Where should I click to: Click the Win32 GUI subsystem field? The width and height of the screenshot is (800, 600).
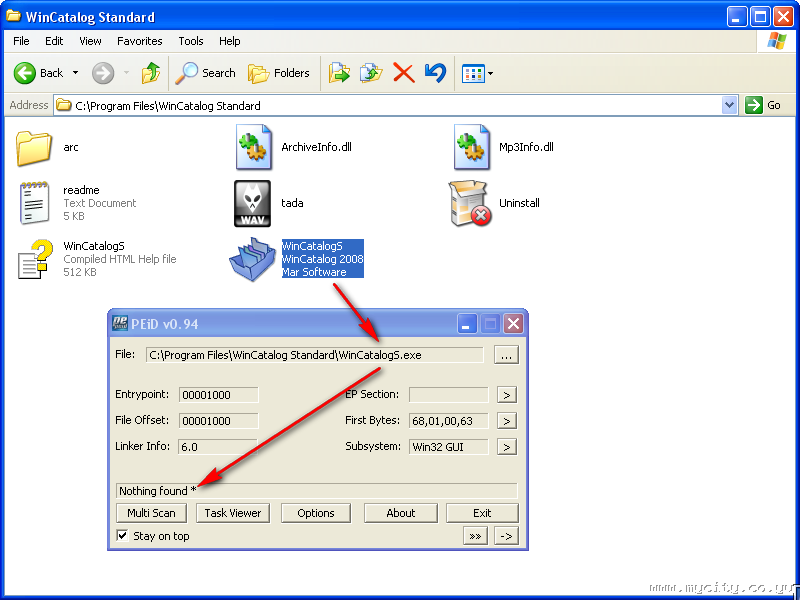448,447
